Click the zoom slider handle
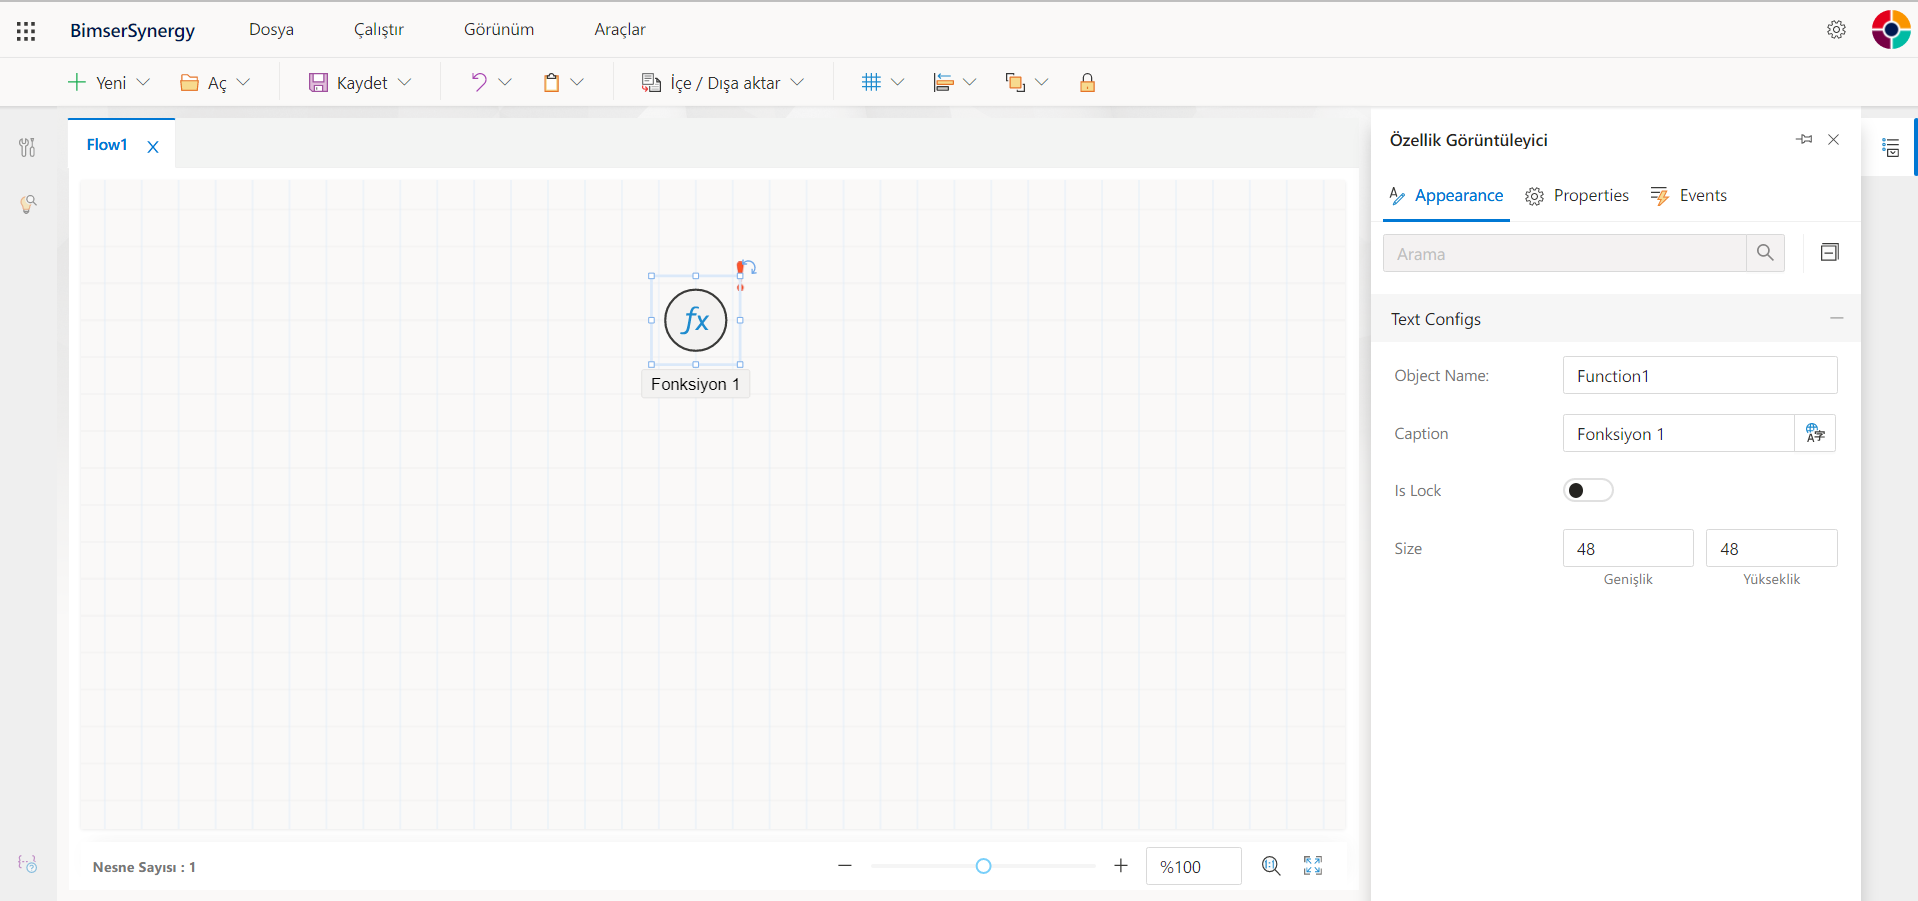 coord(983,866)
